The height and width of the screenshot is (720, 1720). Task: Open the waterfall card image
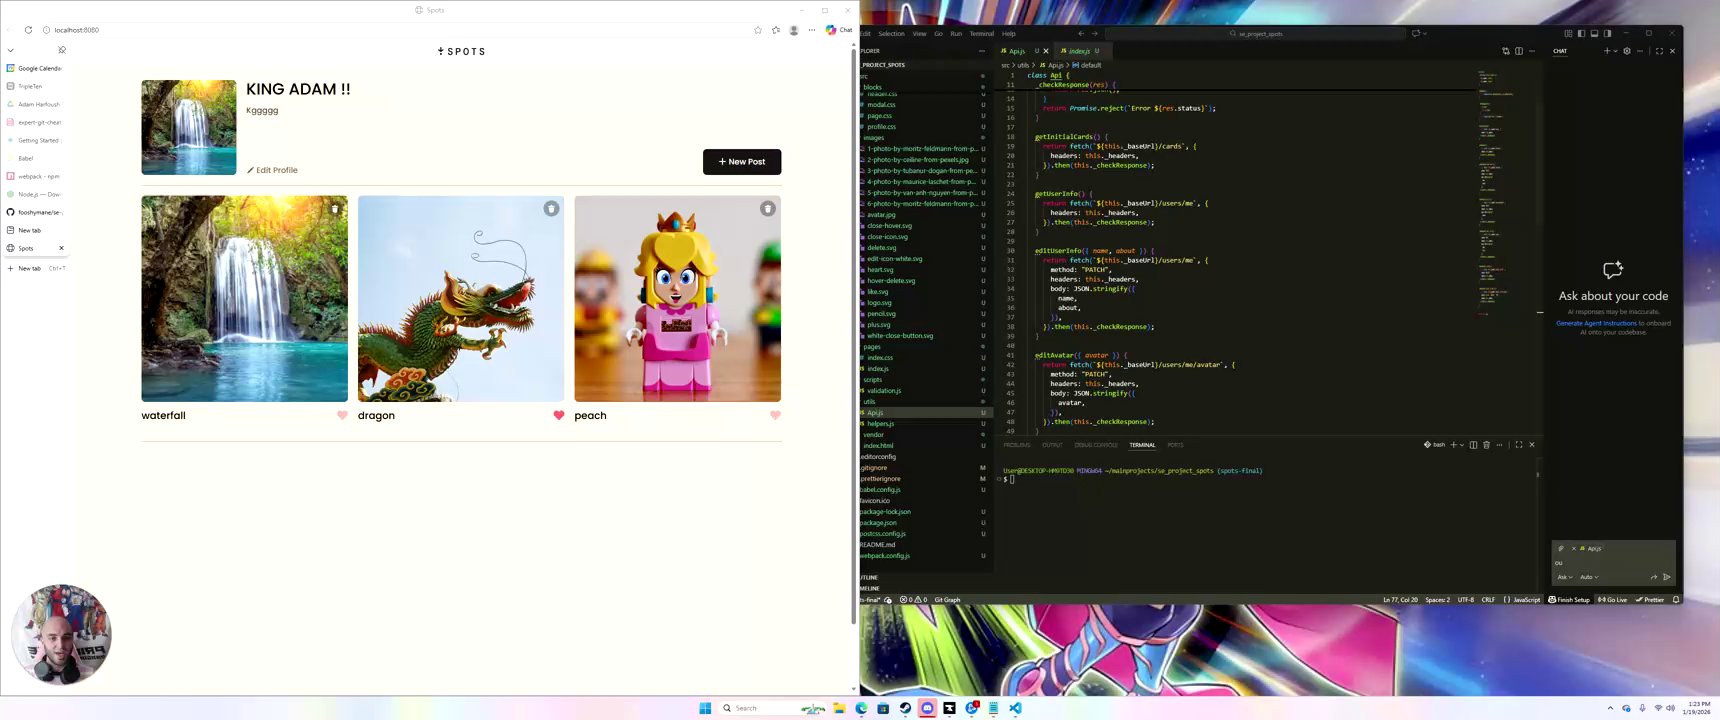pos(244,298)
